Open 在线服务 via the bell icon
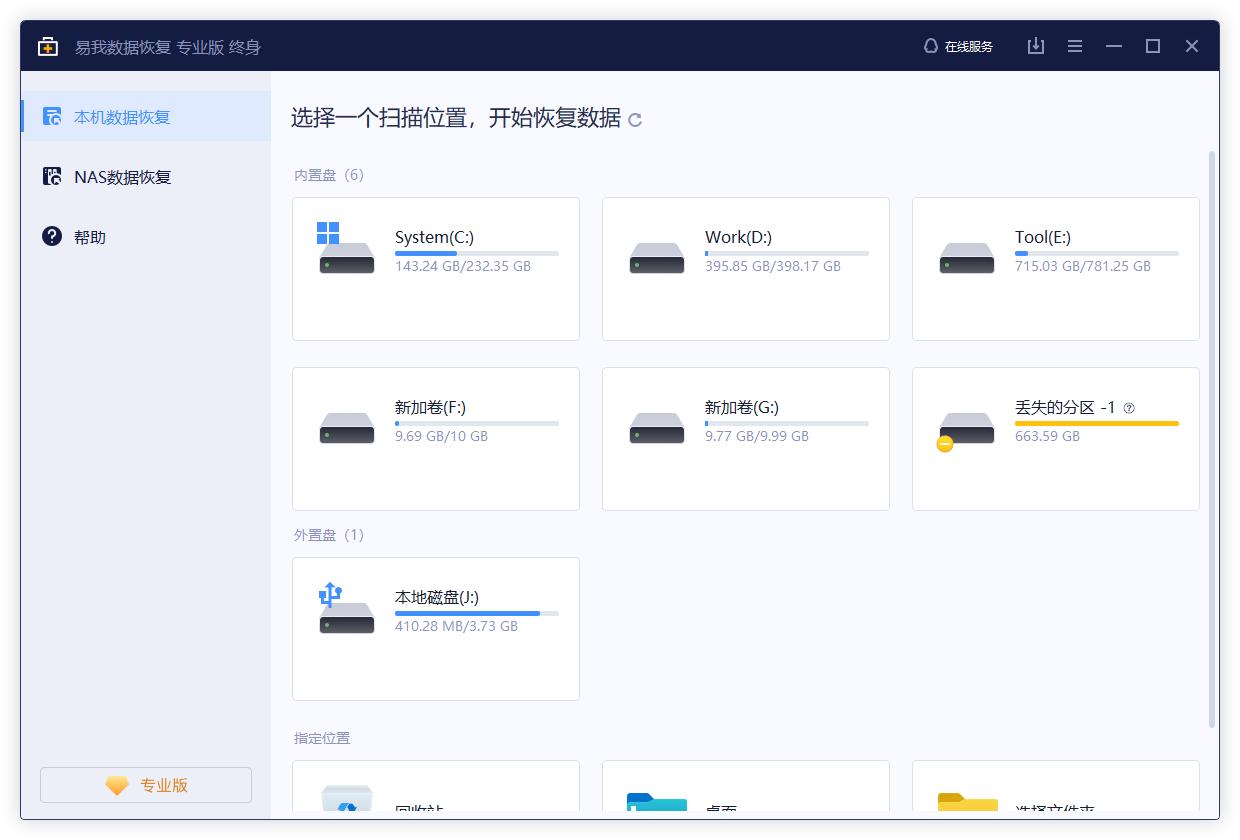 pyautogui.click(x=957, y=46)
